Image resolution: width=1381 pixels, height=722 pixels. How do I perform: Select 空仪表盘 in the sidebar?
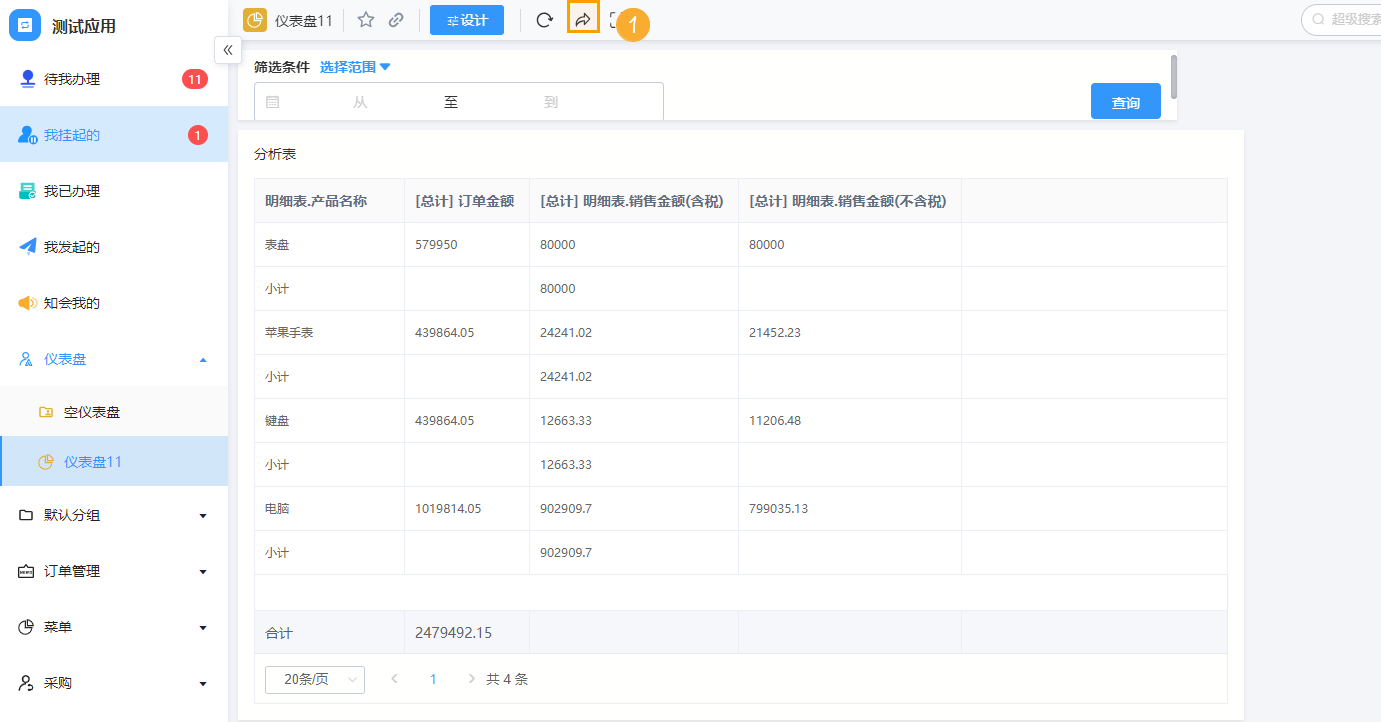click(92, 411)
